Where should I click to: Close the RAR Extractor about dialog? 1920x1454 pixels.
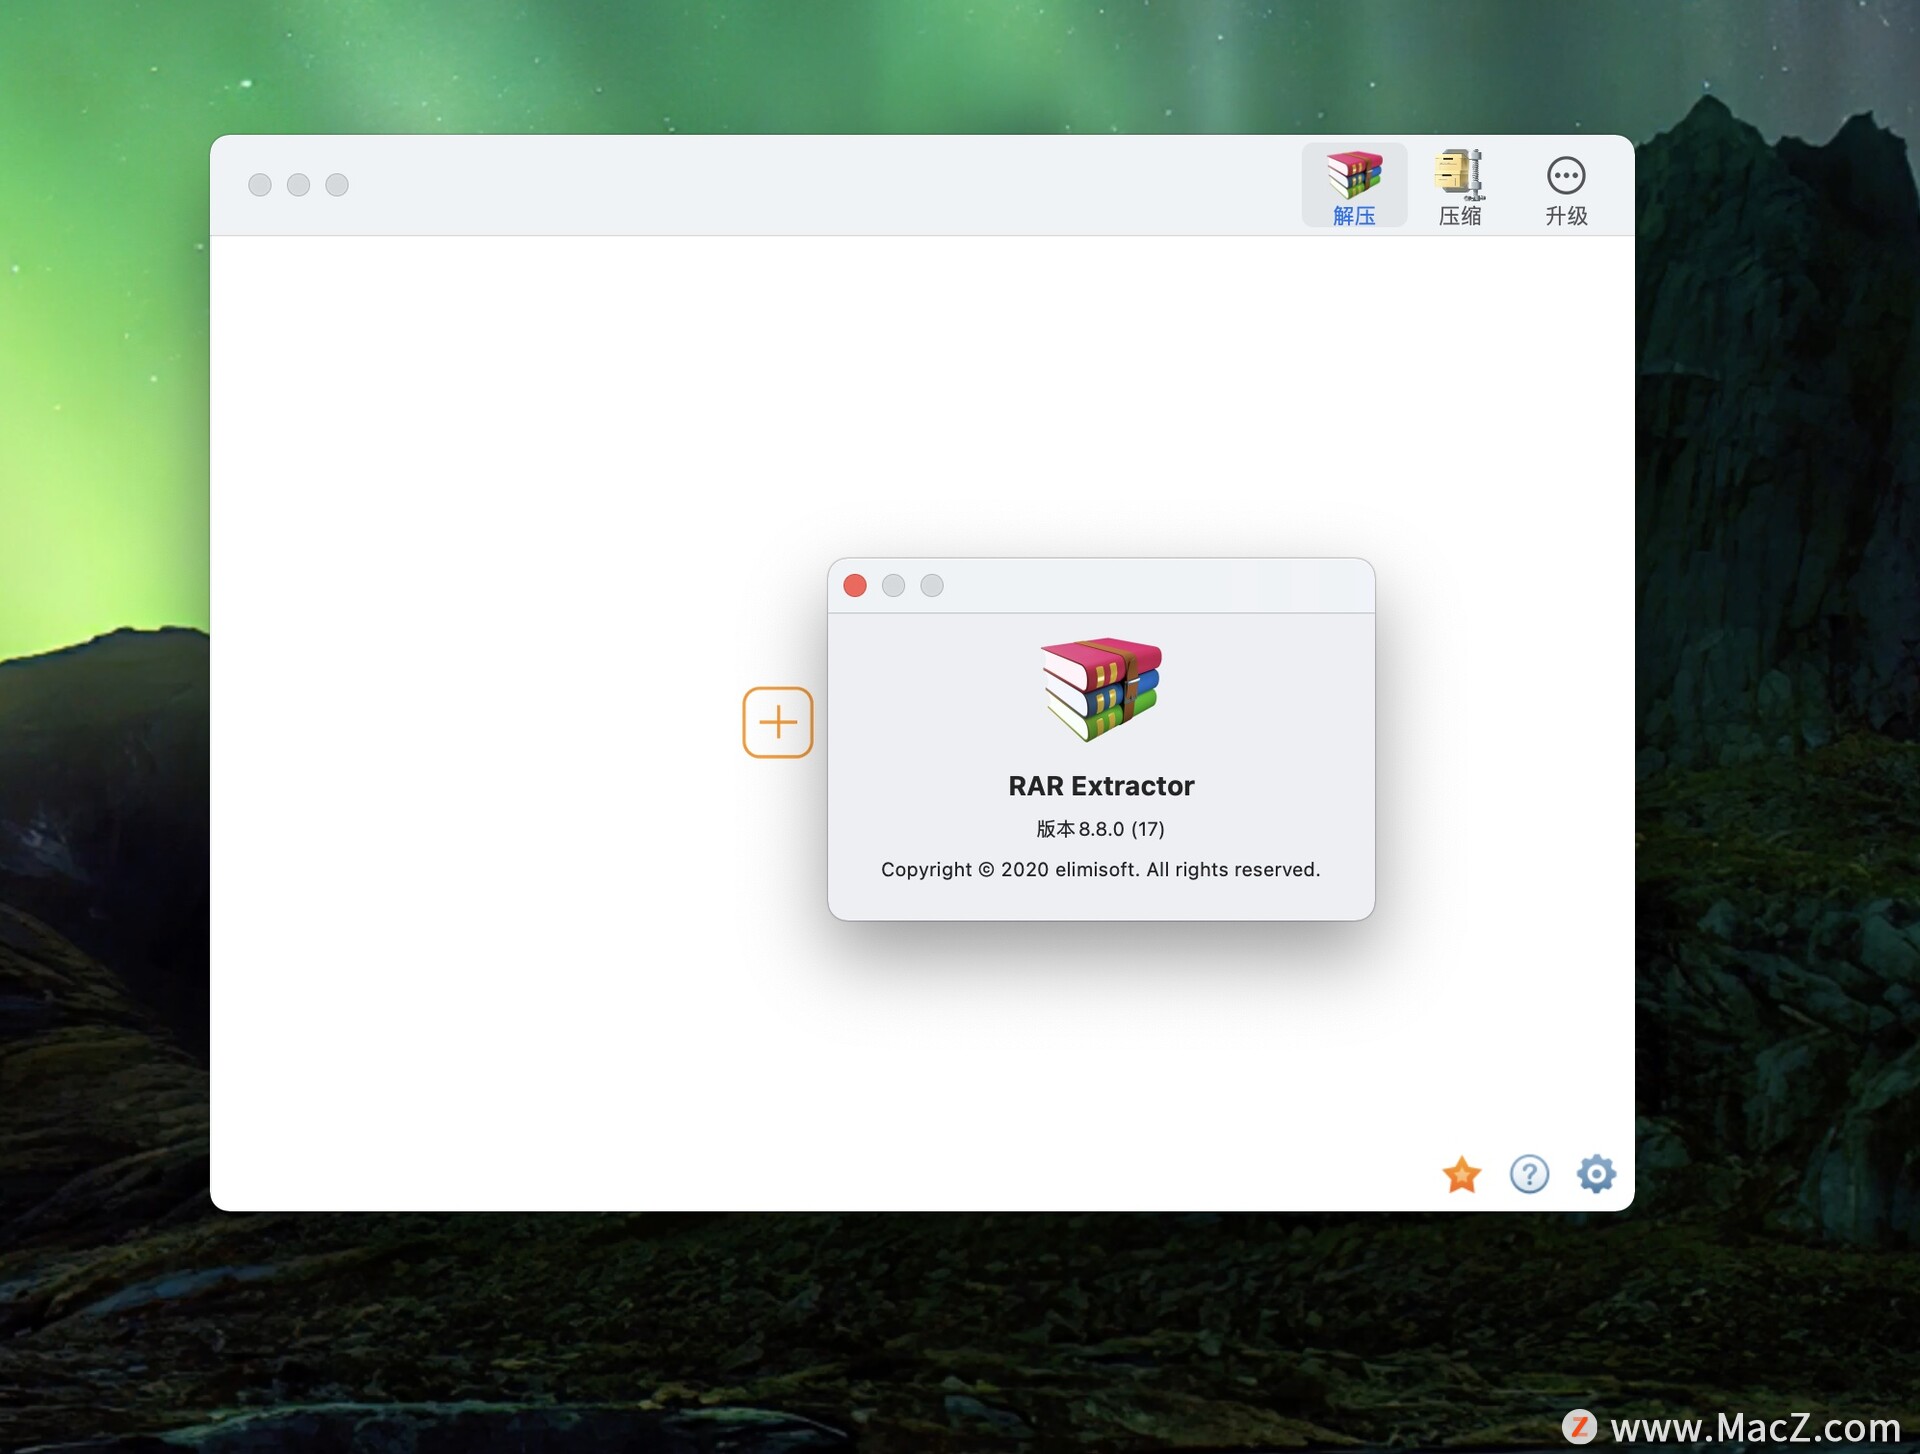[x=855, y=585]
